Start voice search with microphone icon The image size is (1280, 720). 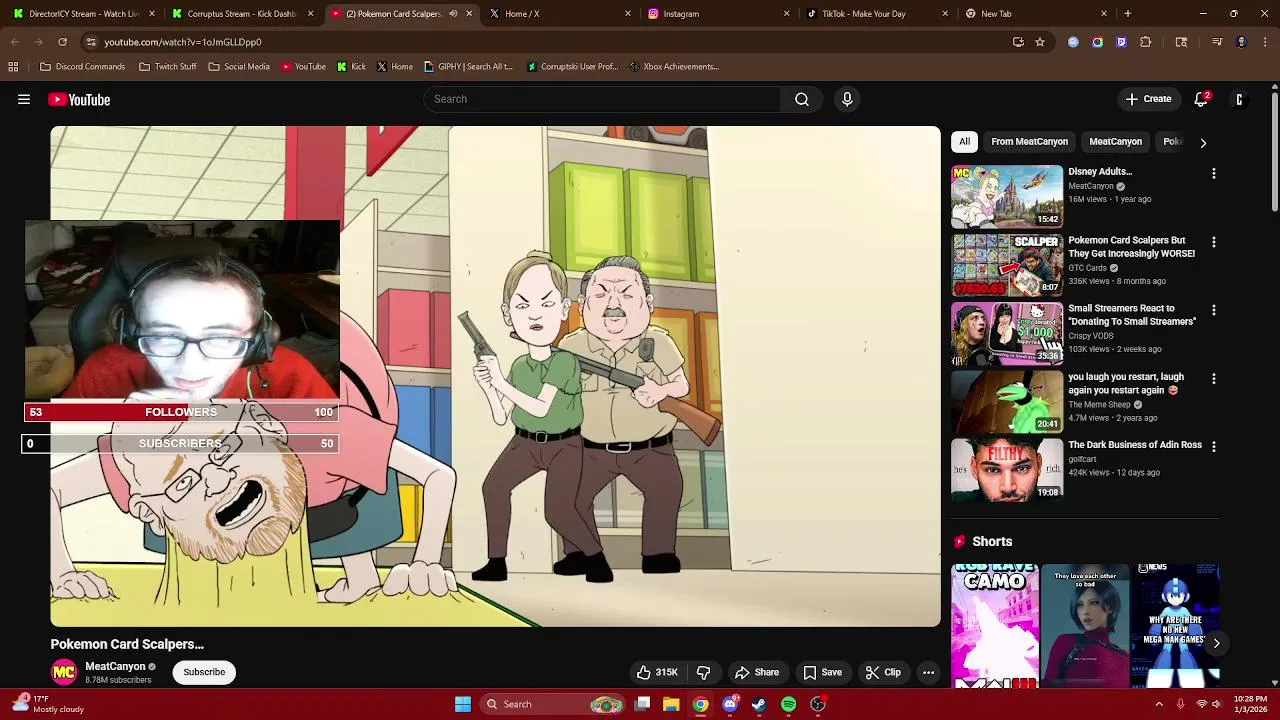click(847, 99)
